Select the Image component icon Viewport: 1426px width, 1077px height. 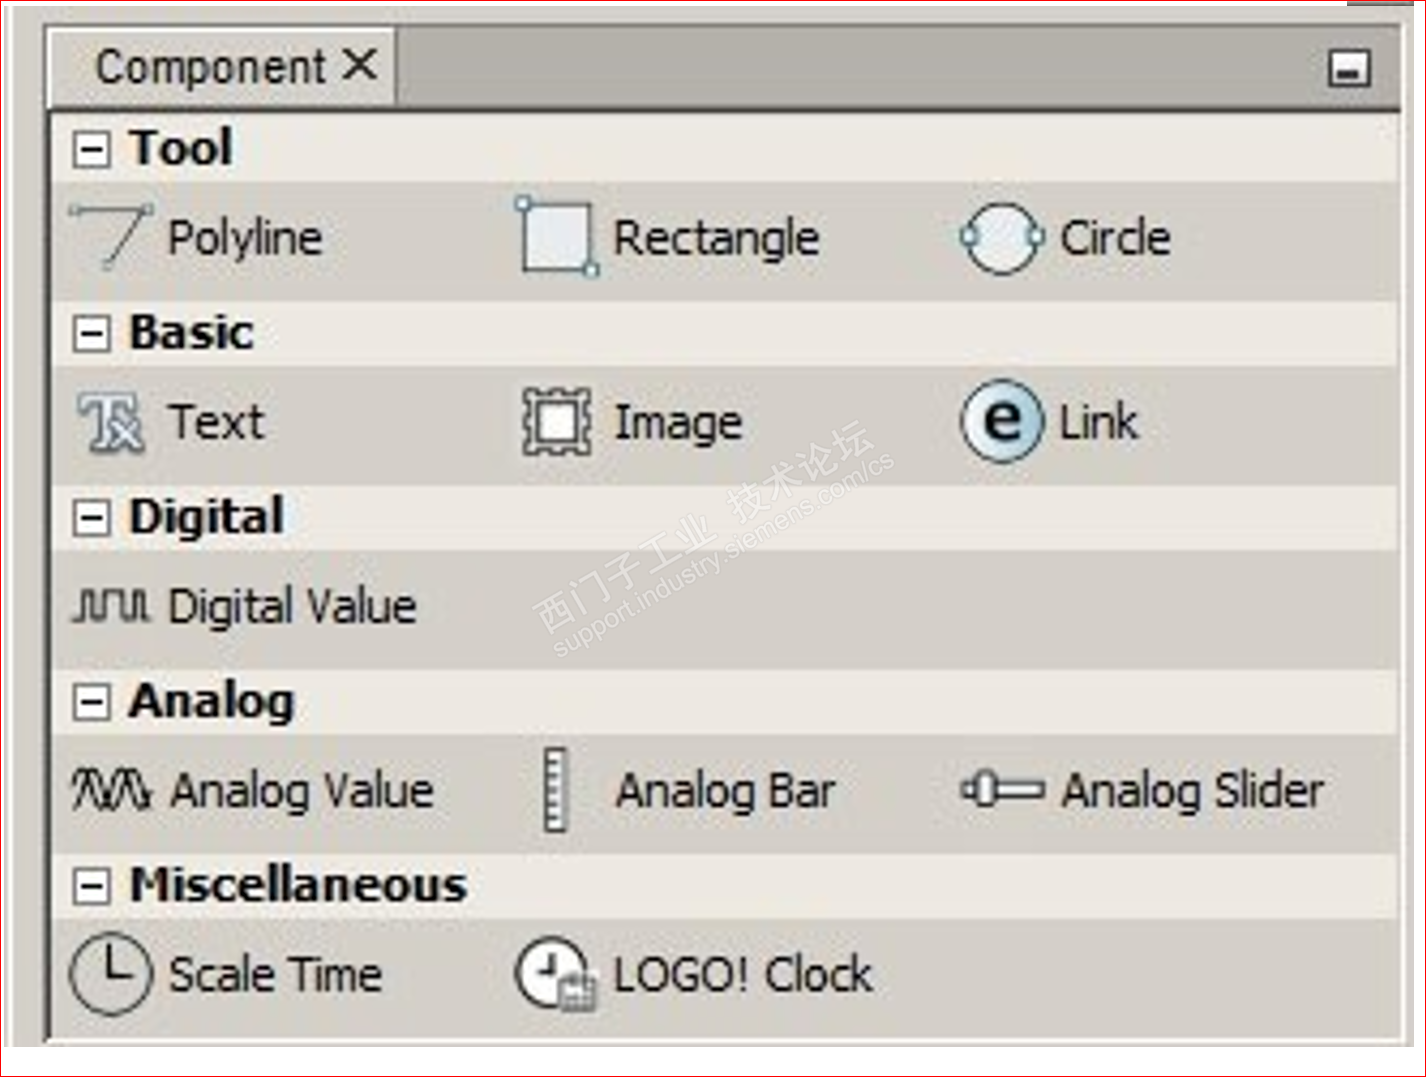(x=556, y=422)
